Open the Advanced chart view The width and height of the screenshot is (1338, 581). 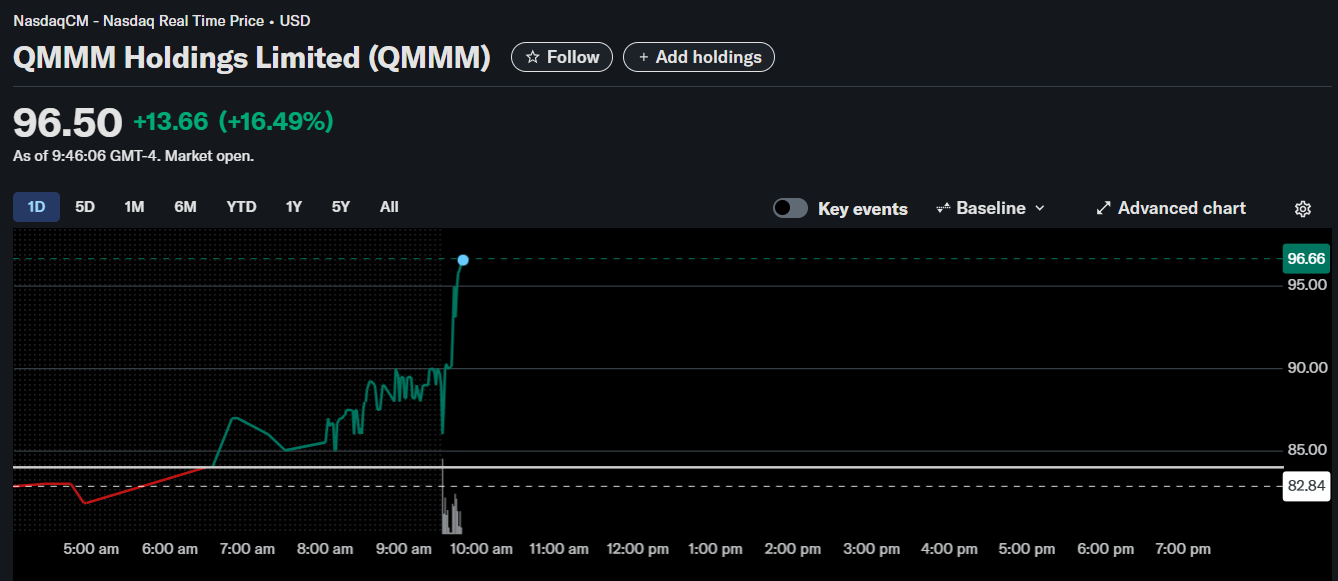click(x=1171, y=208)
